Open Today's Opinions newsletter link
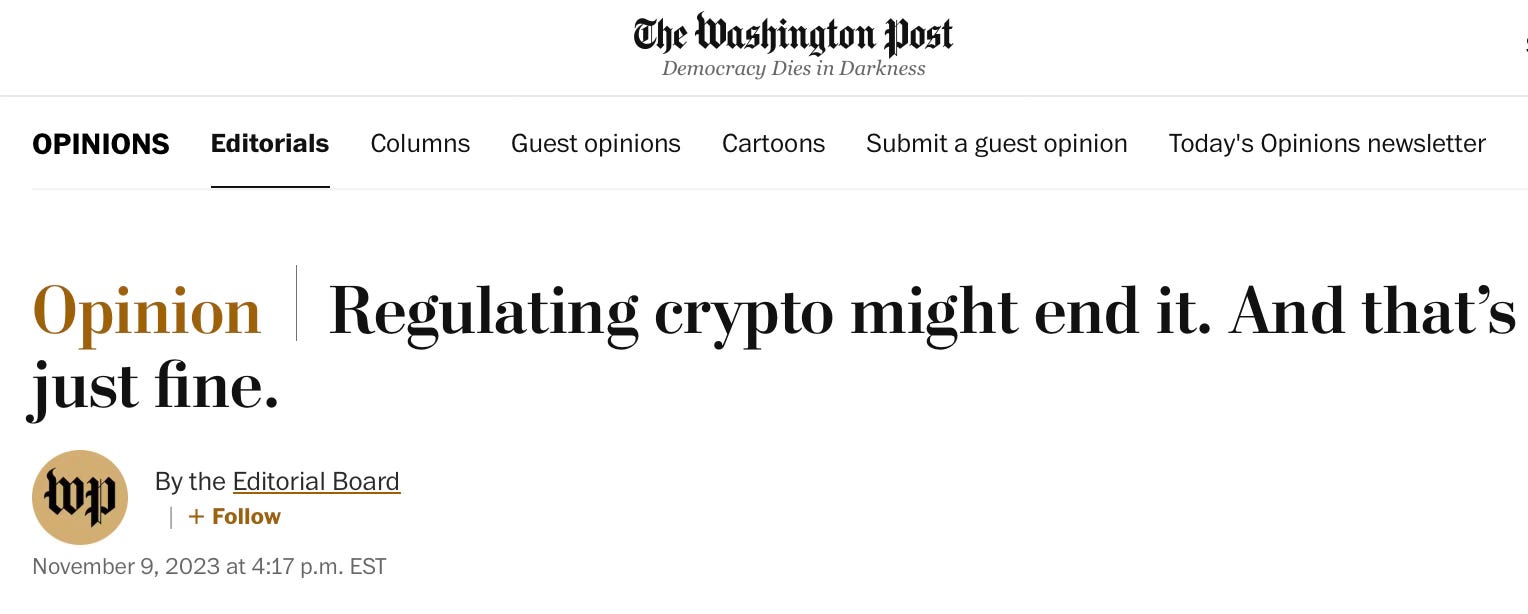 click(x=1327, y=144)
